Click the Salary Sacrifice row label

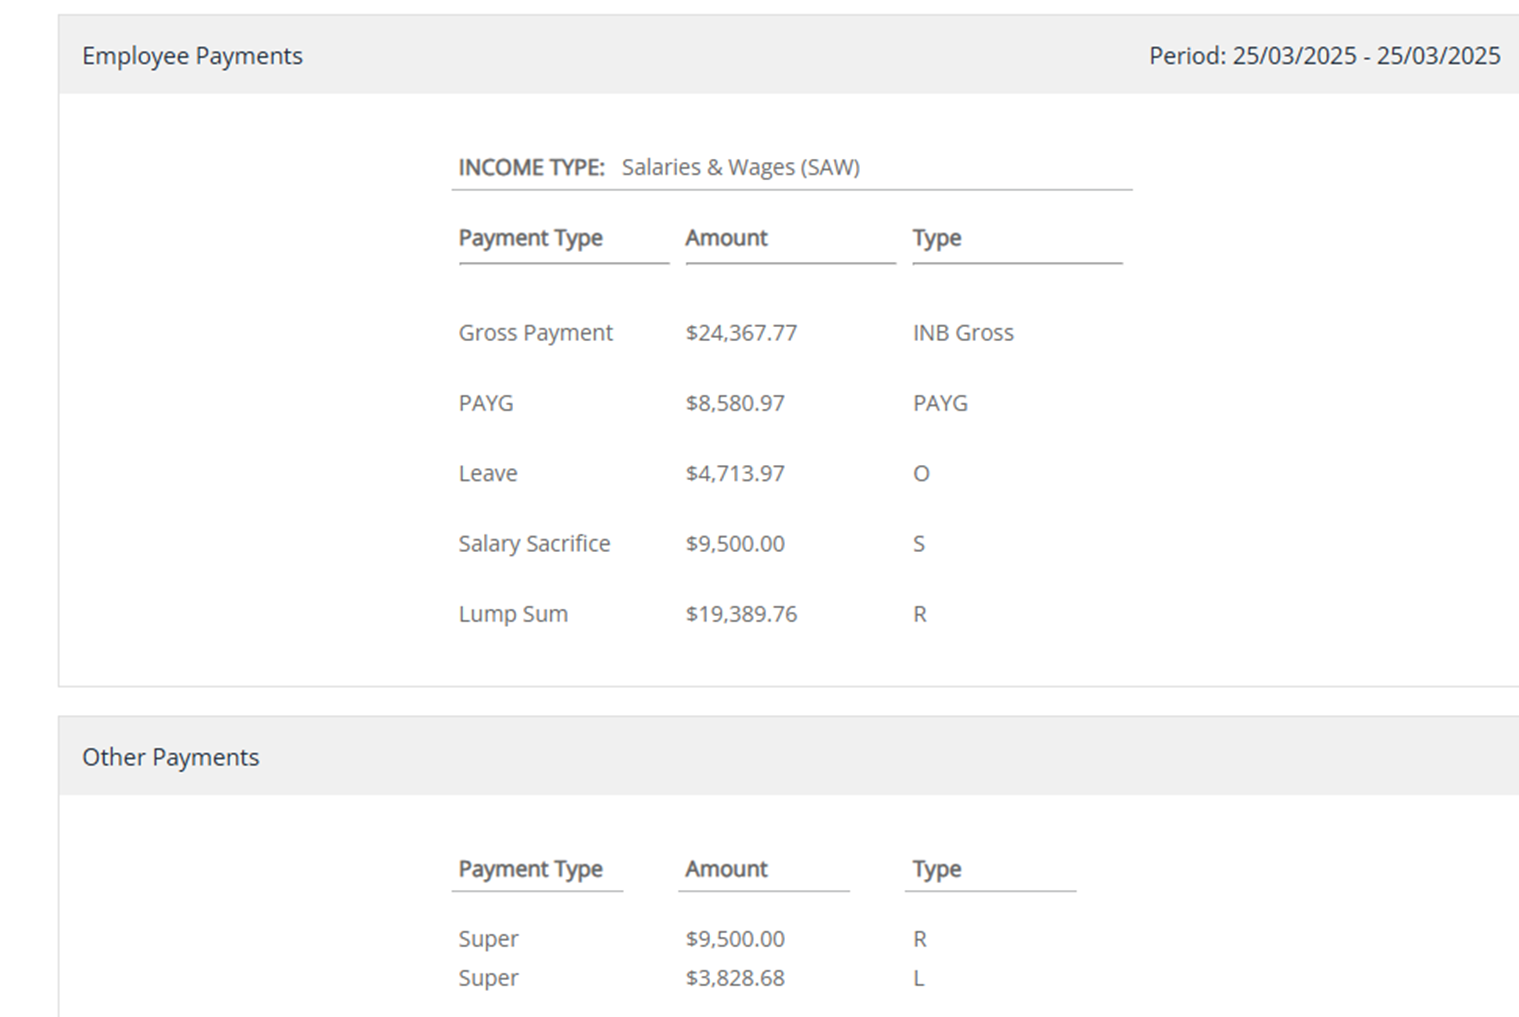pos(534,543)
